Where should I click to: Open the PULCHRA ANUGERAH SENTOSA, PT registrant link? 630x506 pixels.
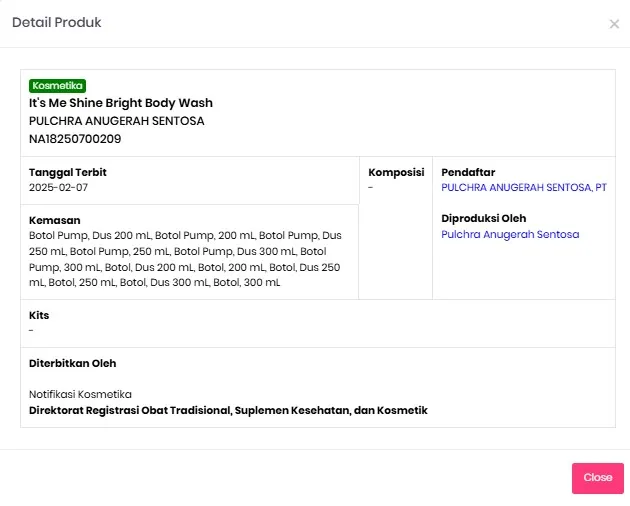click(x=523, y=187)
